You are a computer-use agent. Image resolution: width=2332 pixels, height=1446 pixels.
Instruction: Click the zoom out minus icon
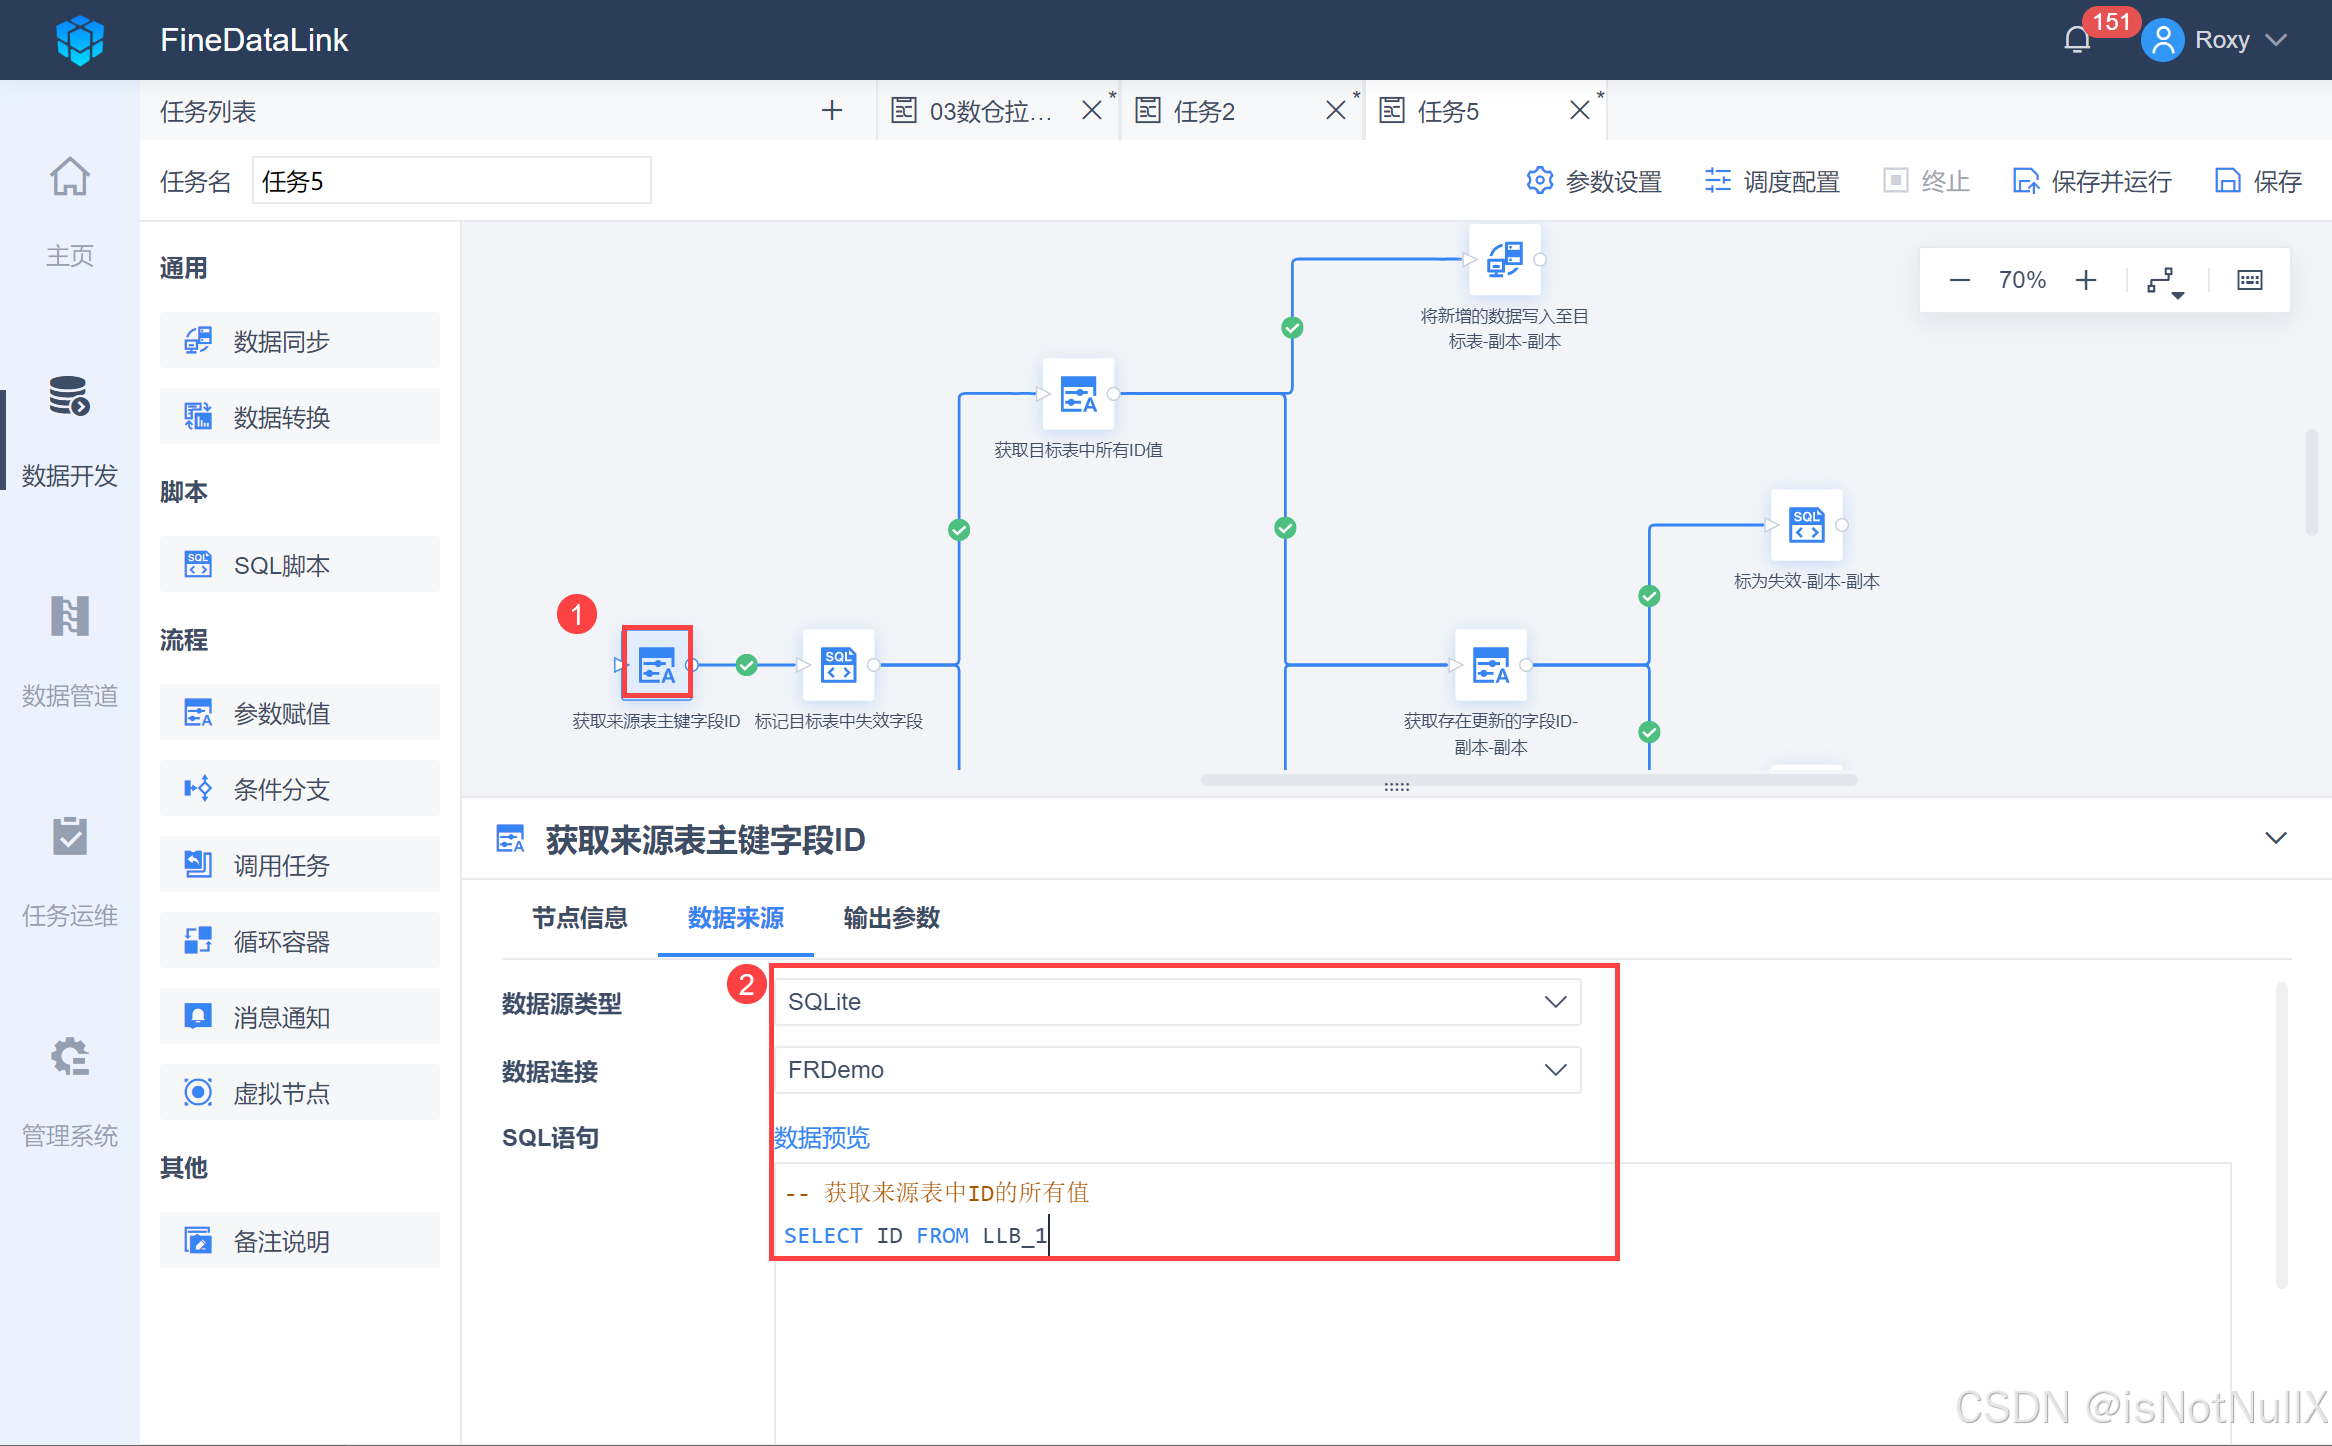coord(1959,280)
